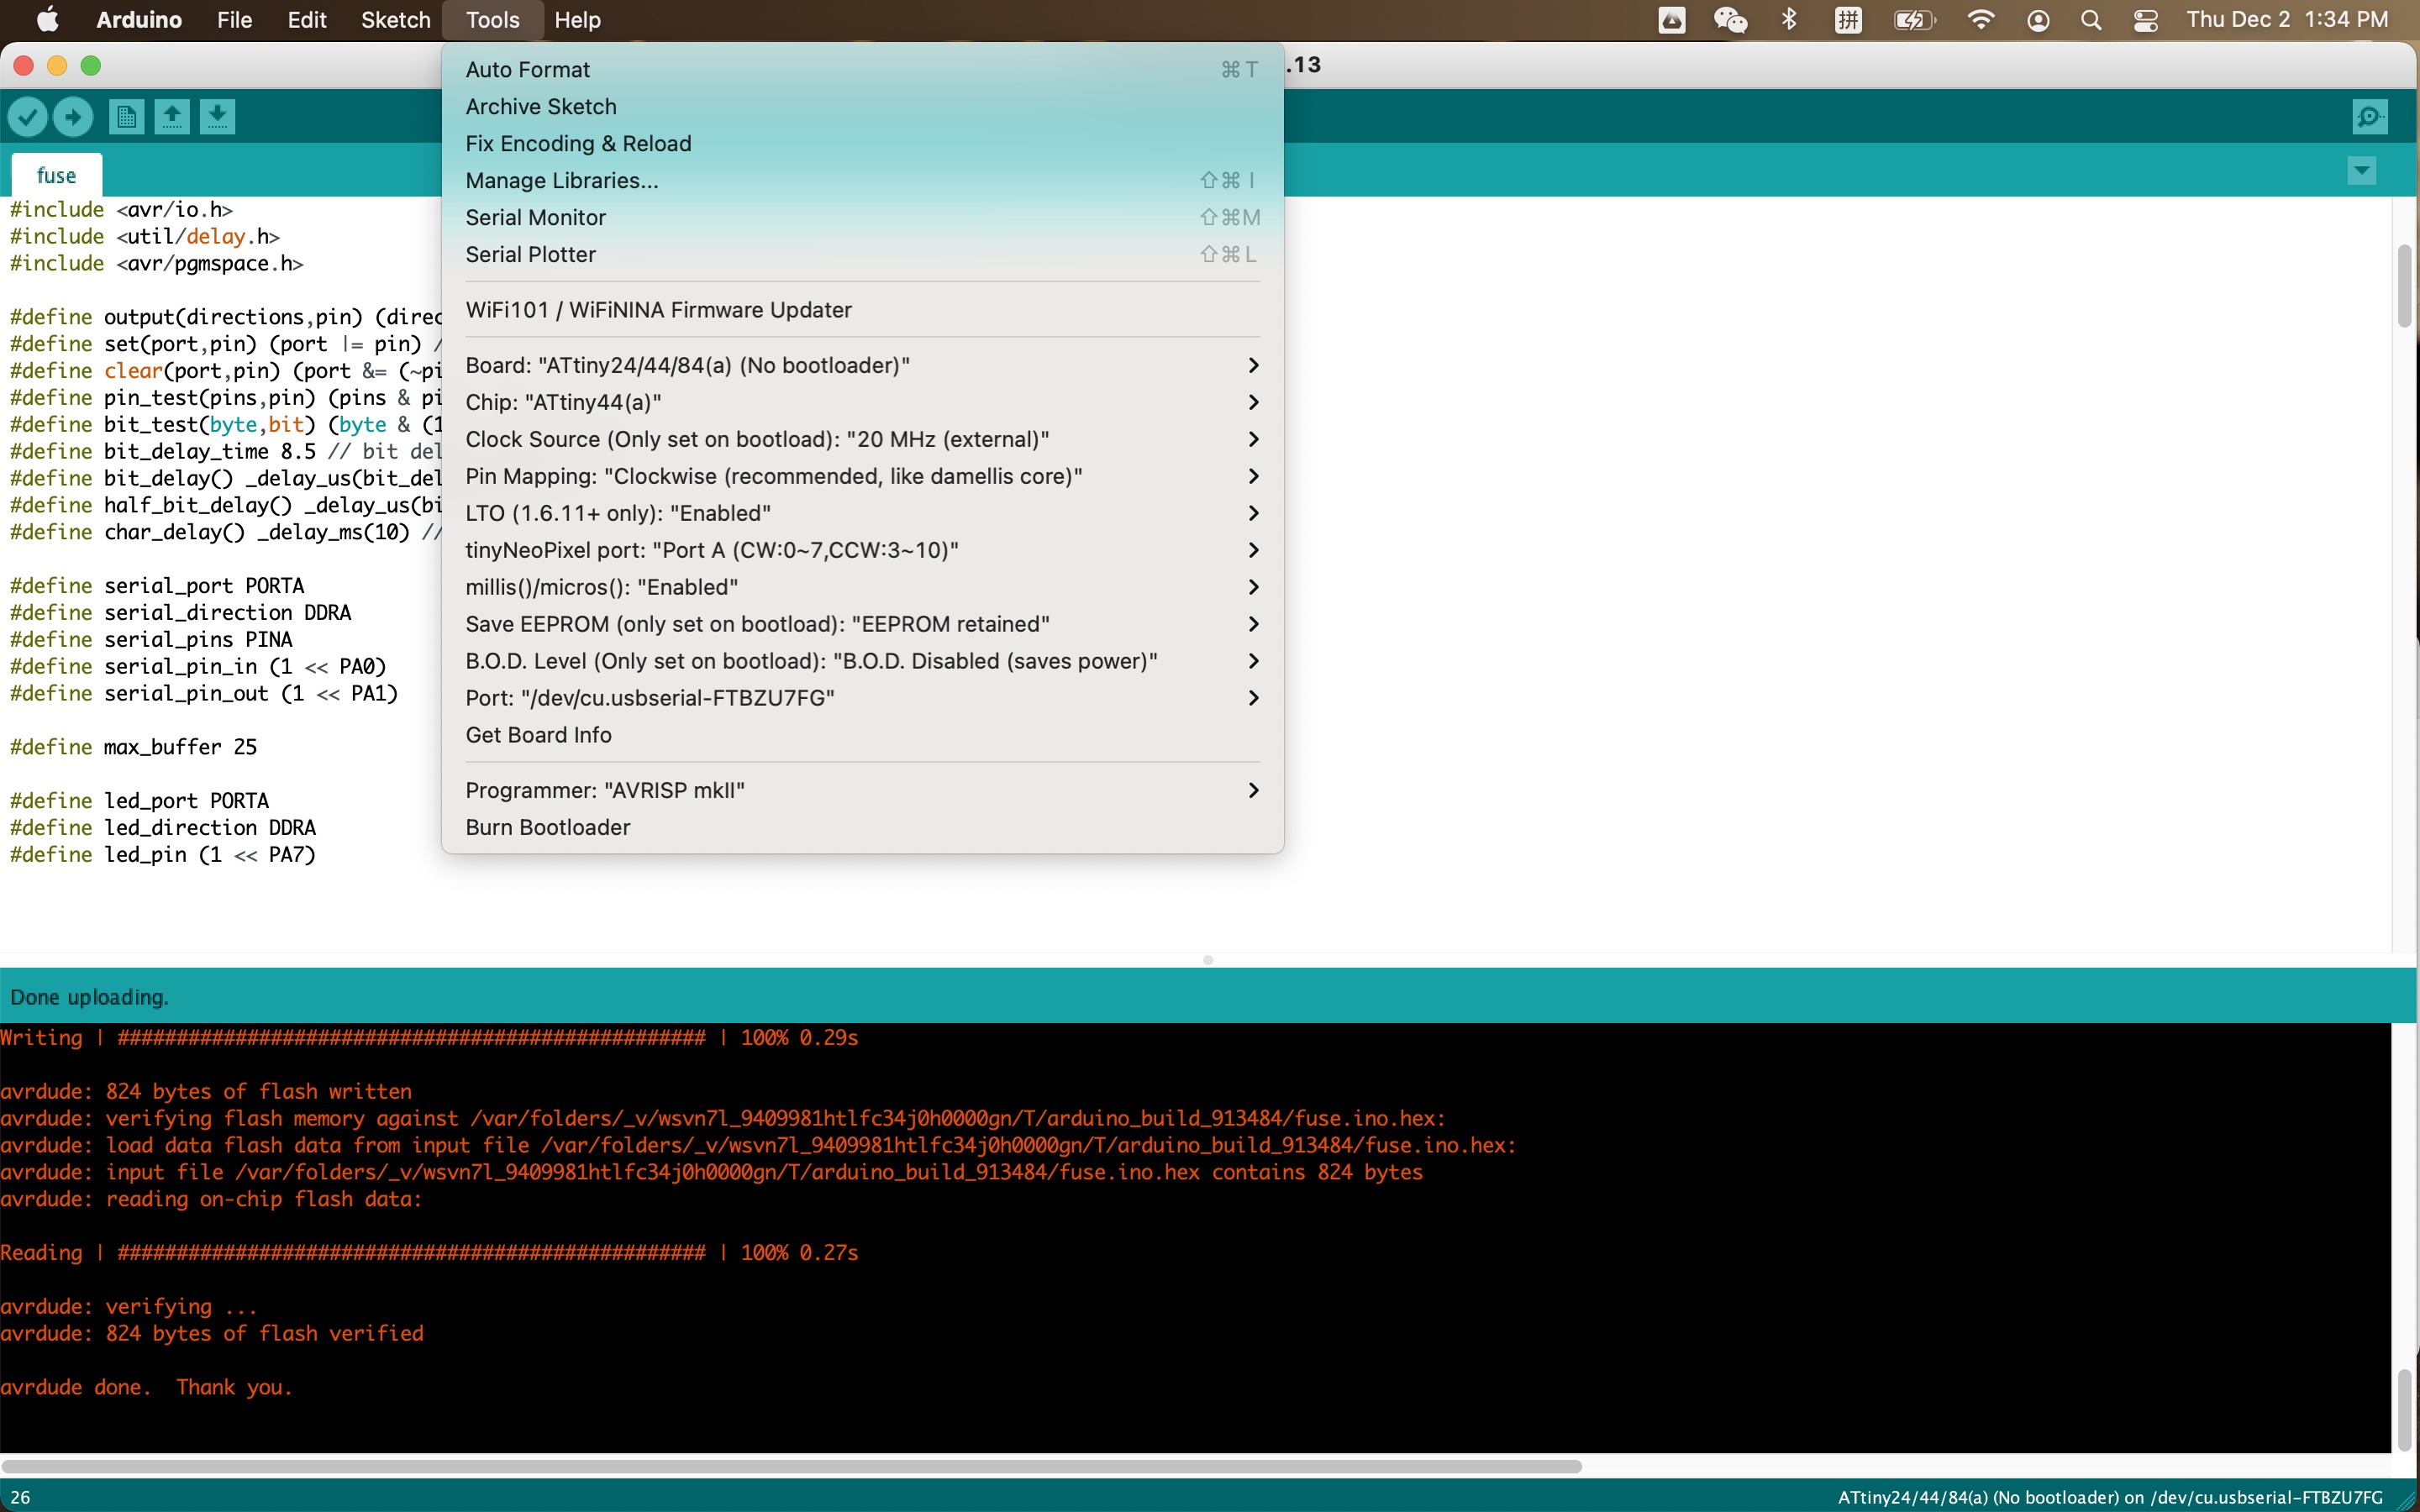
Task: Close the open Tools menu
Action: [492, 20]
